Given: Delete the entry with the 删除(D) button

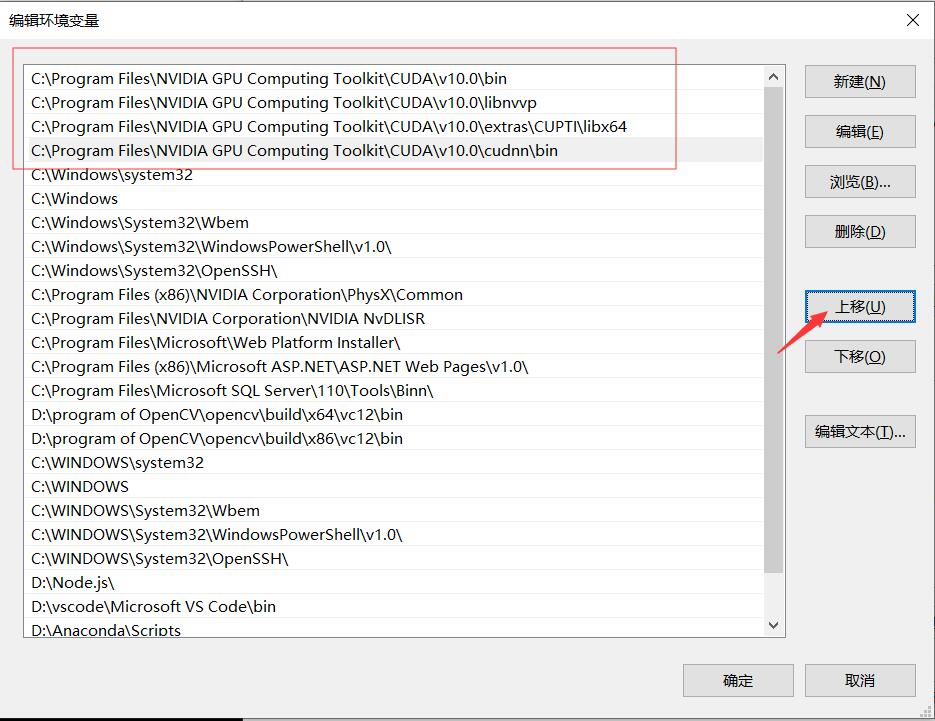Looking at the screenshot, I should [x=860, y=231].
